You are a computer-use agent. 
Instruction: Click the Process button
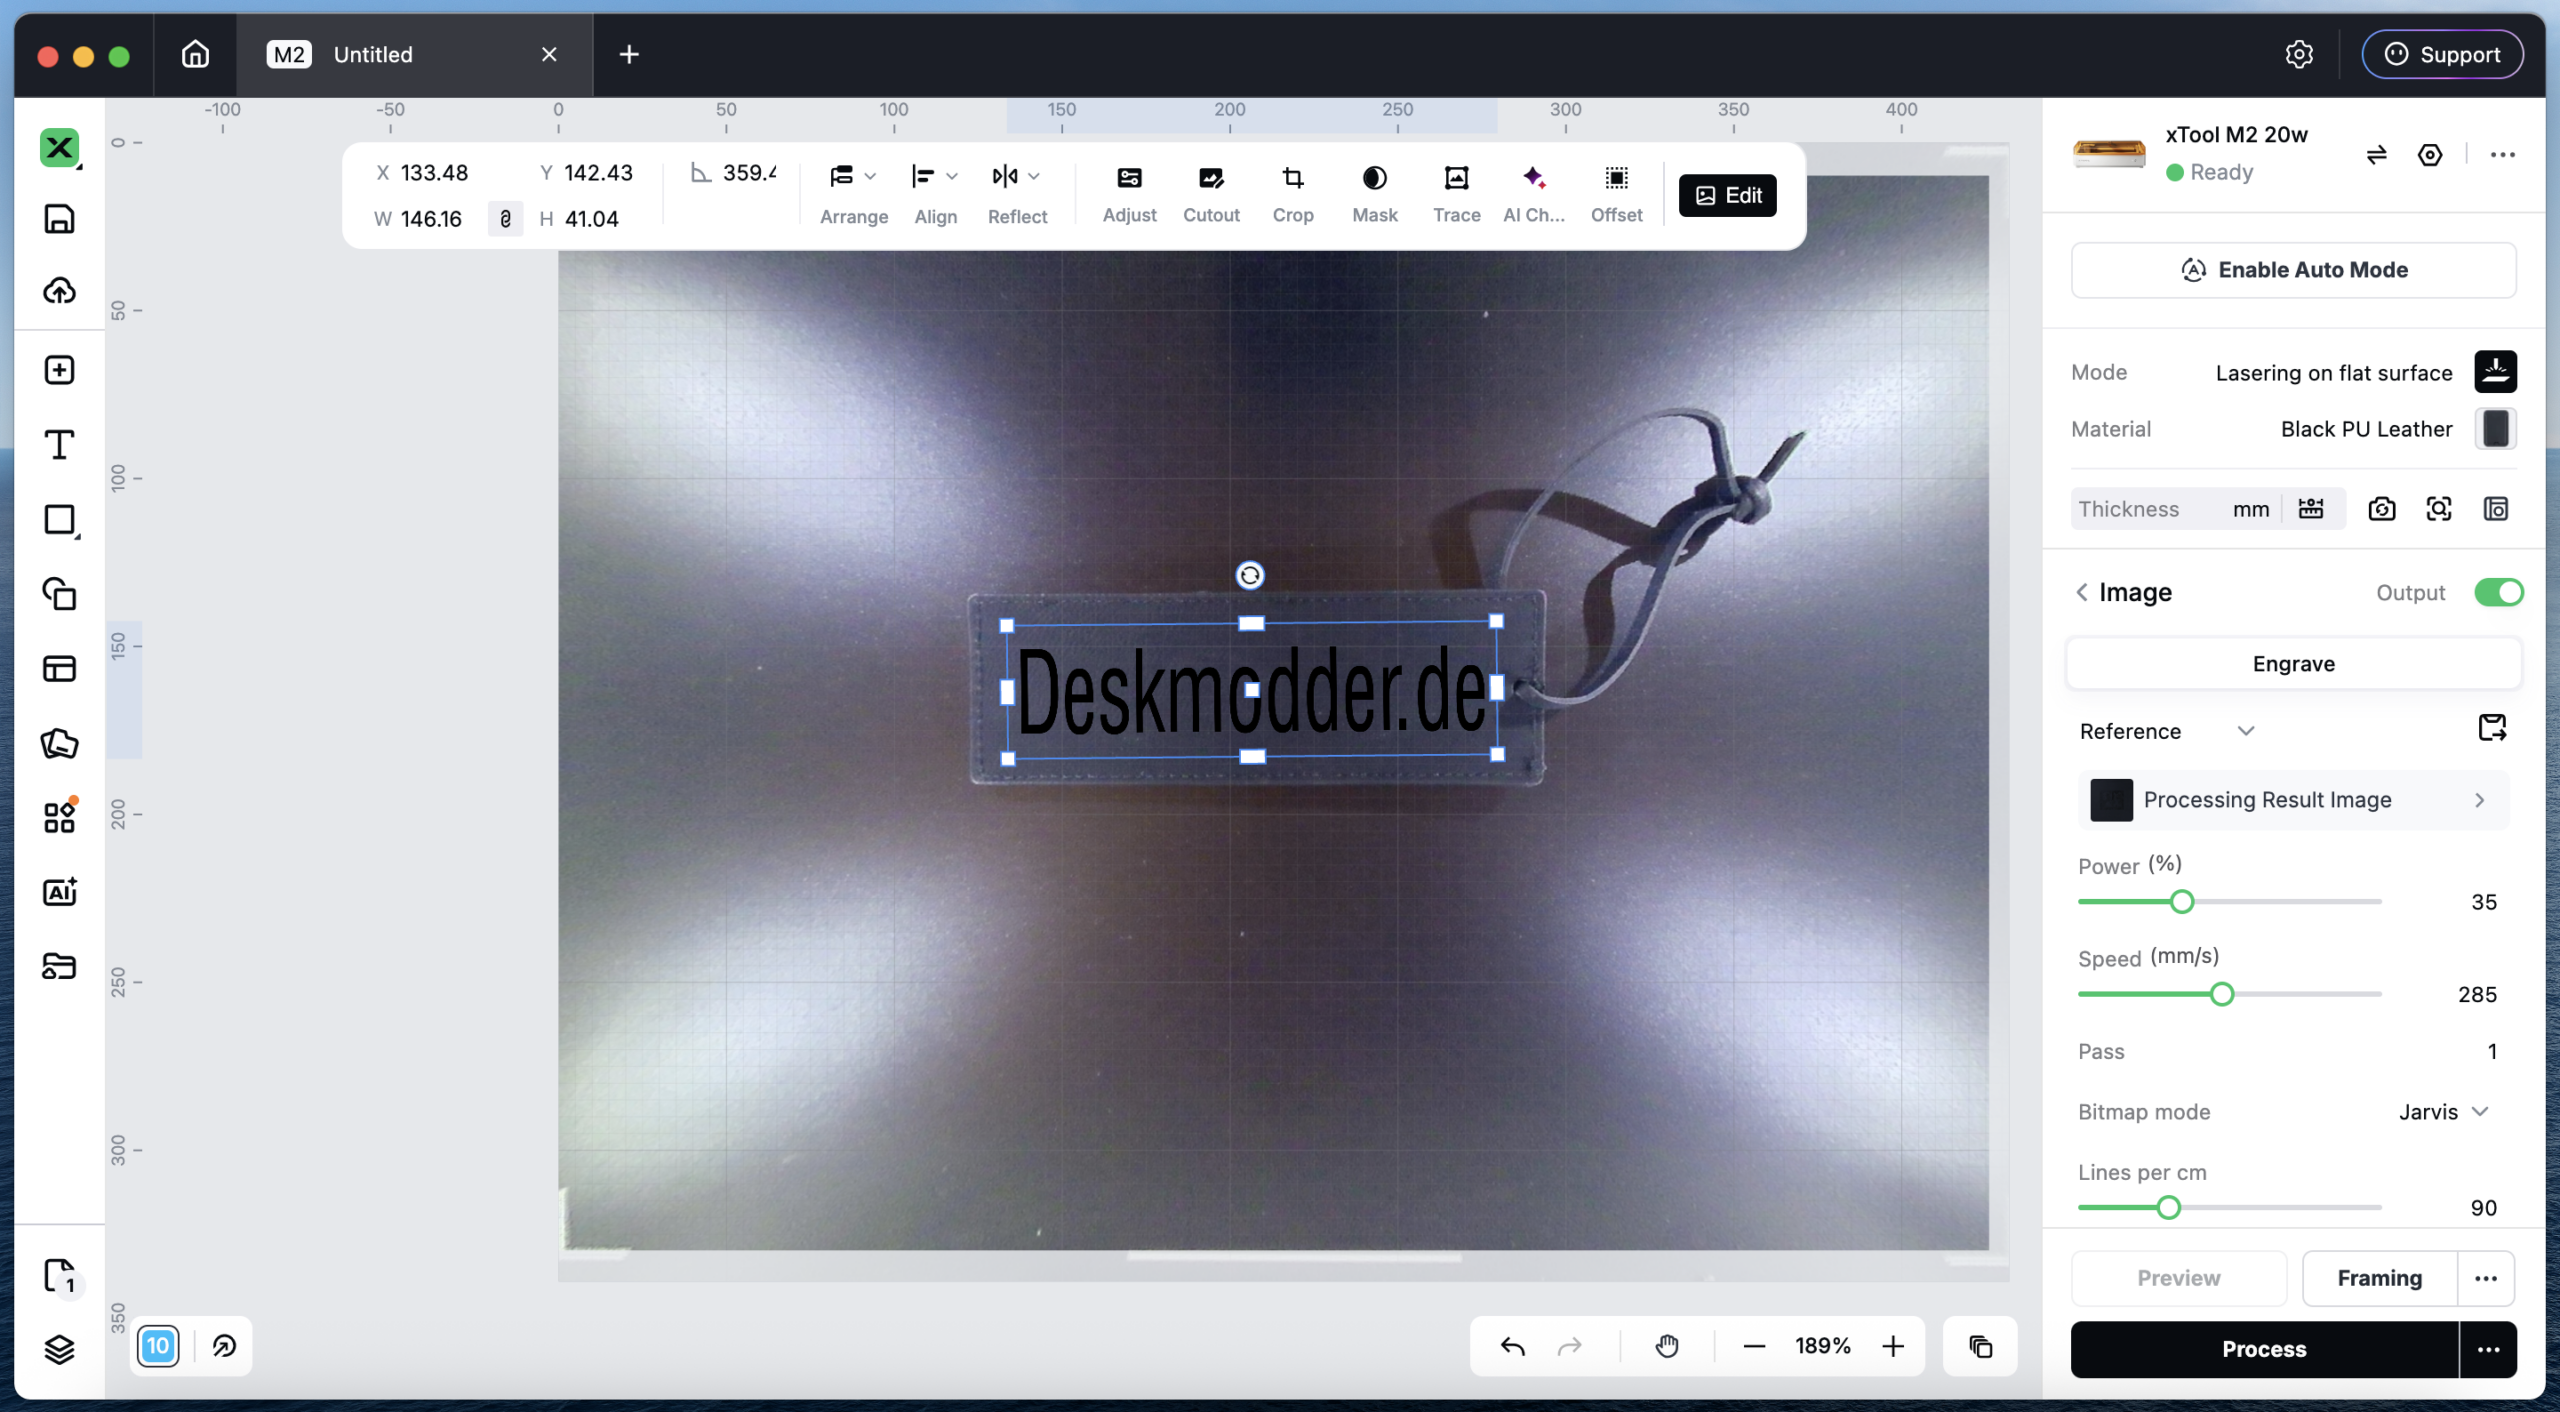coord(2264,1349)
